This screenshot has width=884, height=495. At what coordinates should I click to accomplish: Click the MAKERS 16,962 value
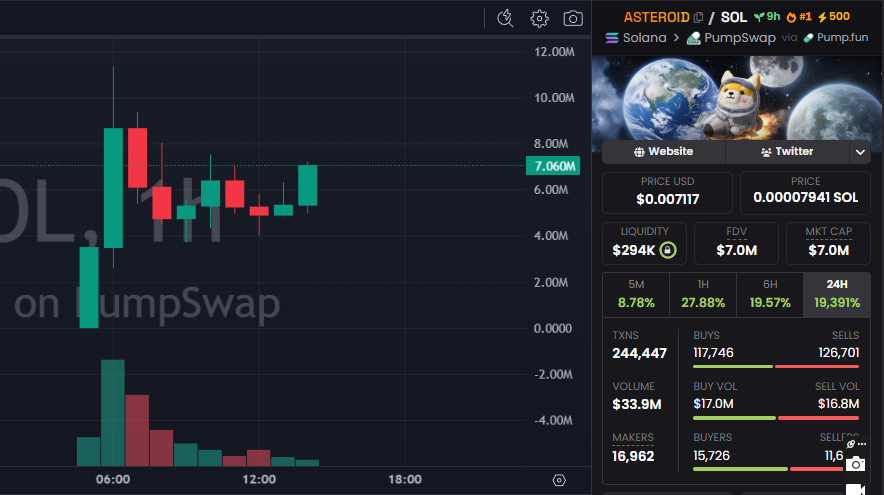(x=633, y=456)
